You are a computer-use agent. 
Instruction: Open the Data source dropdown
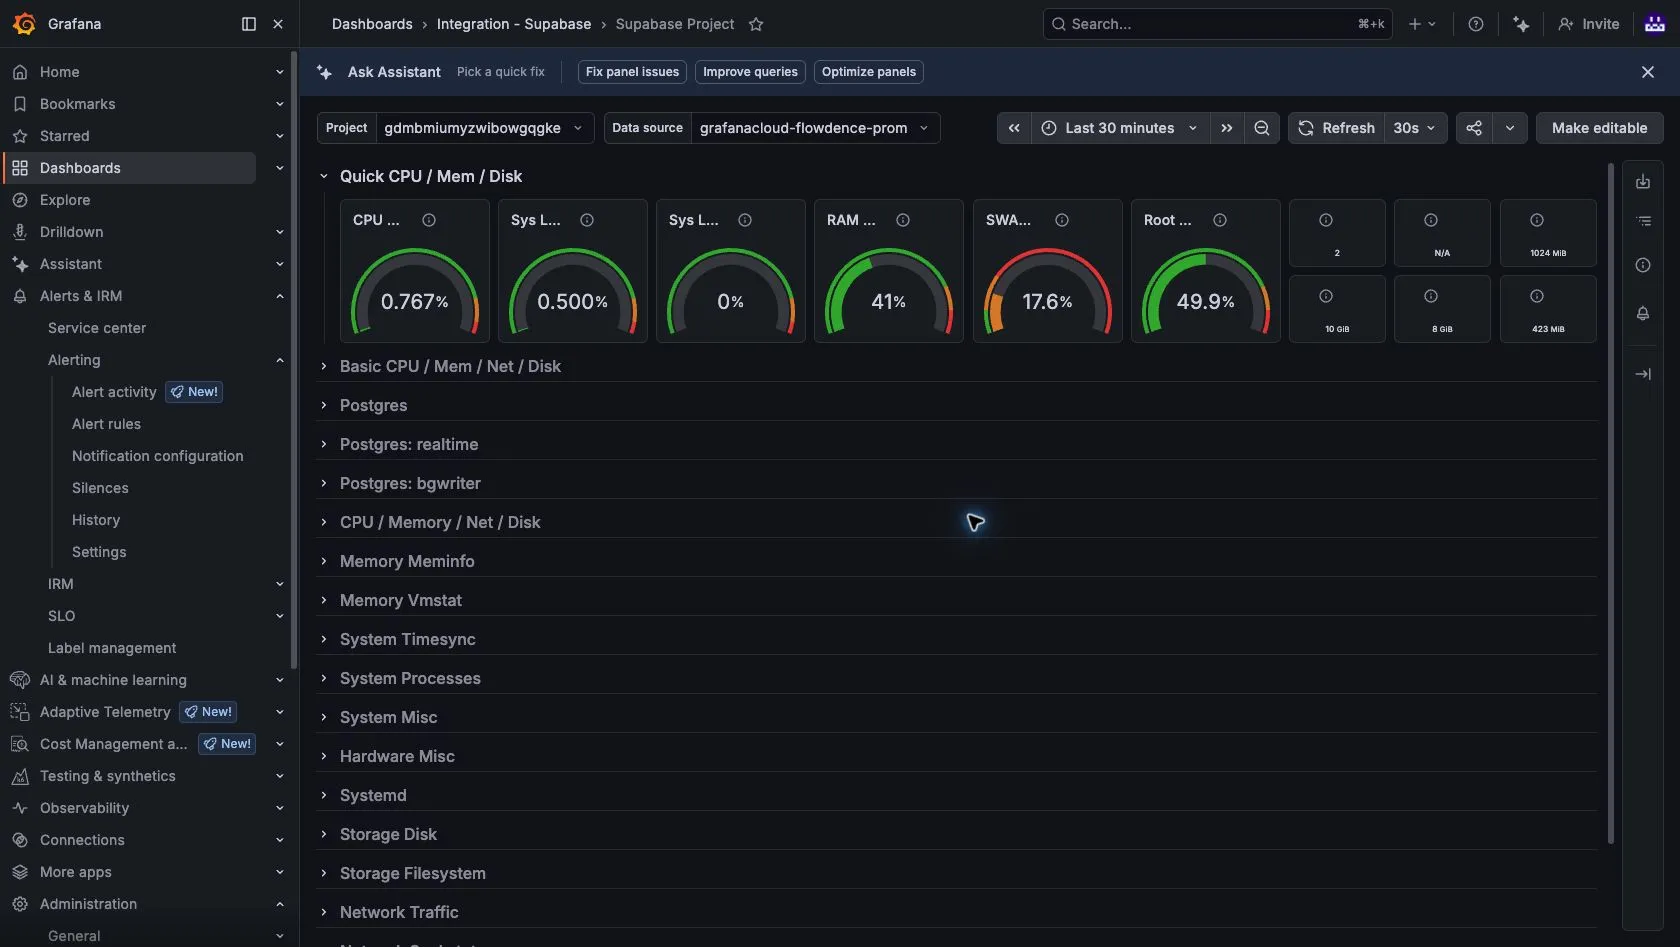pyautogui.click(x=815, y=128)
